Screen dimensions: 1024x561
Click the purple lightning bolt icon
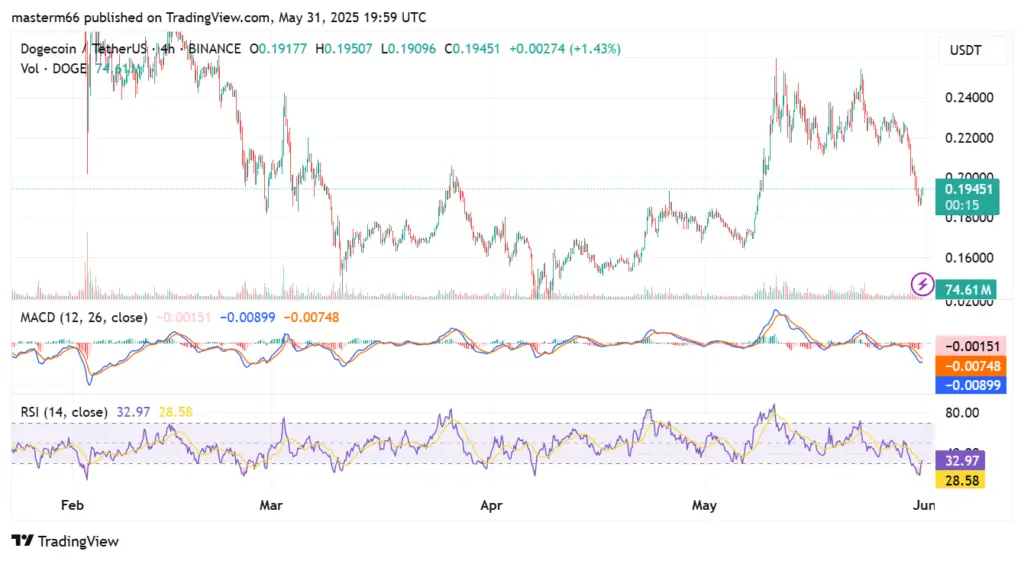[x=922, y=285]
